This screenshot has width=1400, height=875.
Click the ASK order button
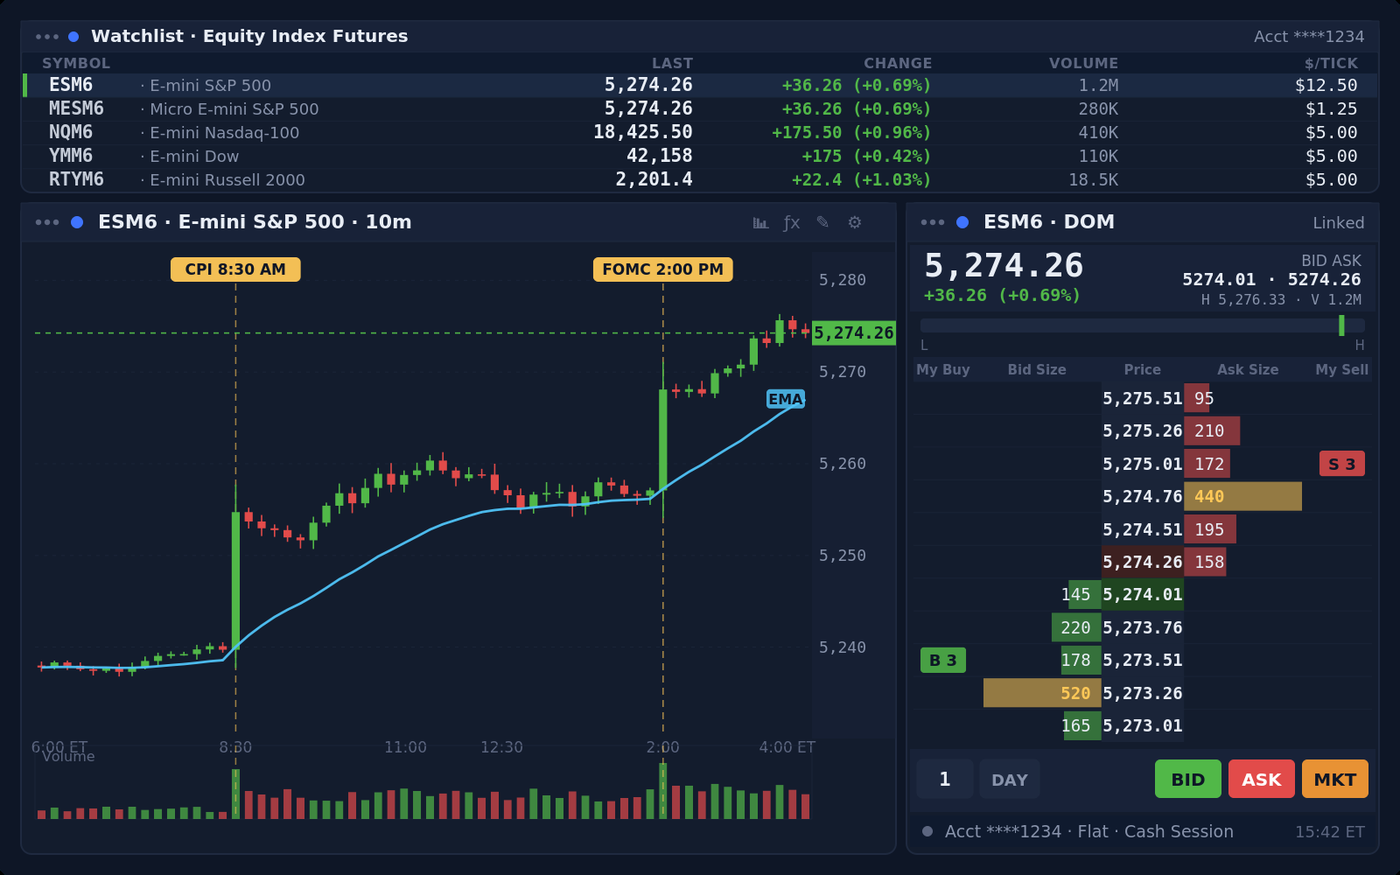pyautogui.click(x=1261, y=779)
